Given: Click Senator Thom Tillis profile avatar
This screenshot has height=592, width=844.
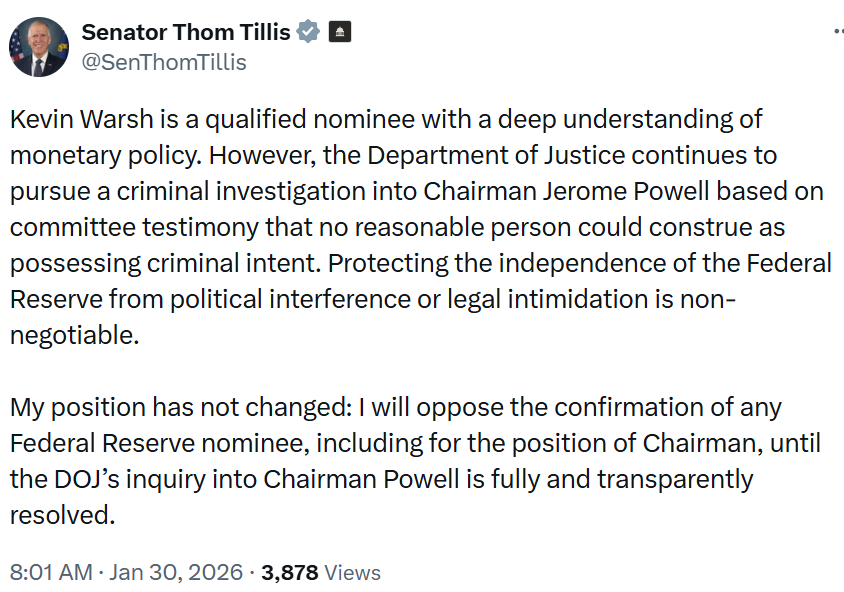Looking at the screenshot, I should point(40,47).
